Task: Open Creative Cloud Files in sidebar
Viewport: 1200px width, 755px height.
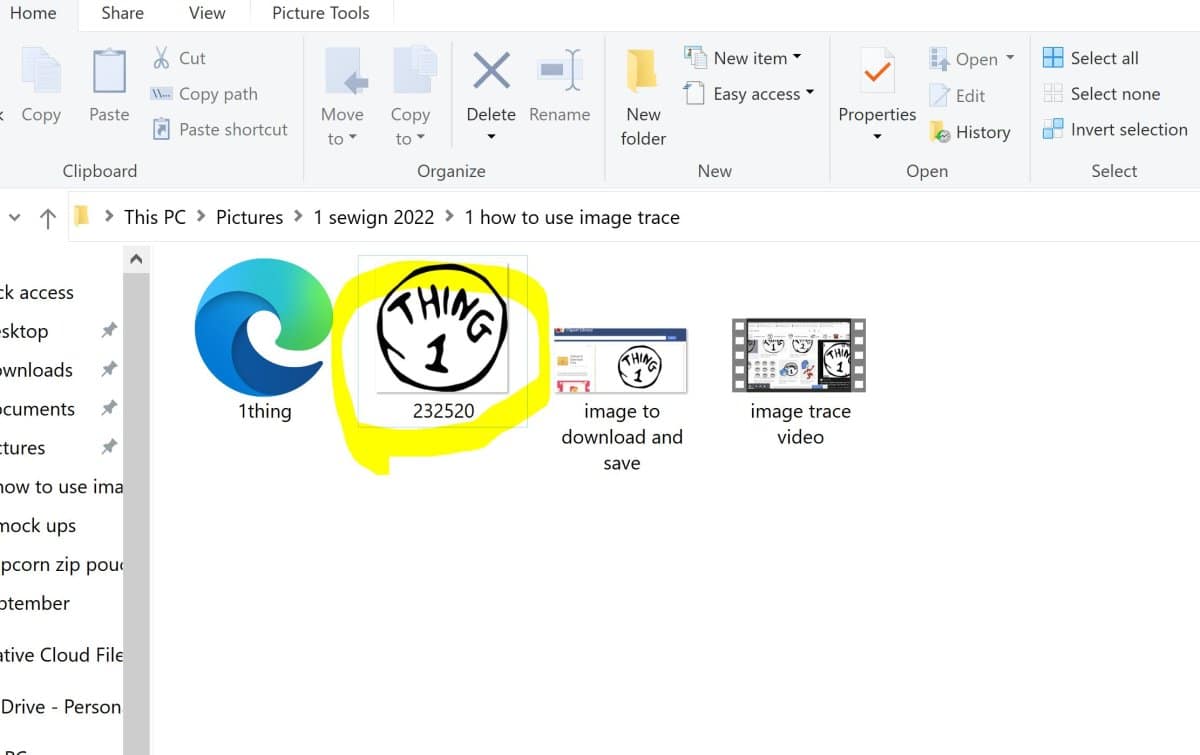Action: 61,656
